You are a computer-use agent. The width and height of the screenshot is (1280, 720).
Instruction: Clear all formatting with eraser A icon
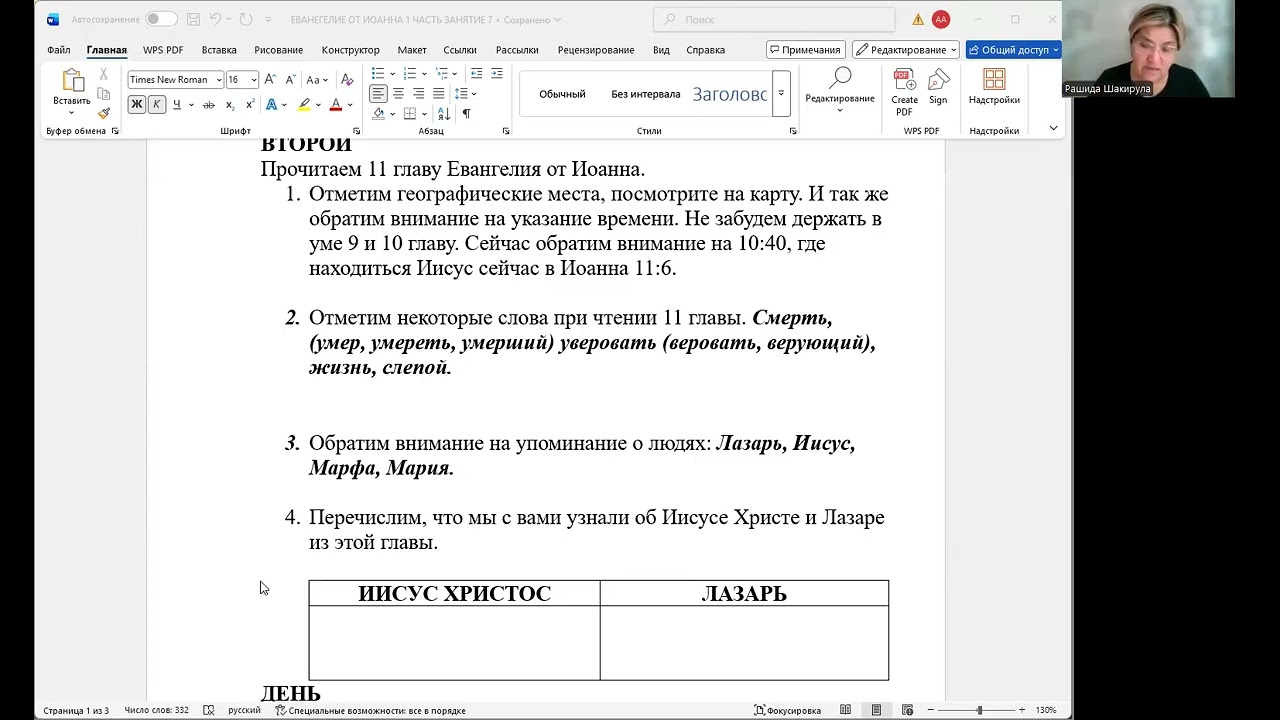pyautogui.click(x=347, y=80)
